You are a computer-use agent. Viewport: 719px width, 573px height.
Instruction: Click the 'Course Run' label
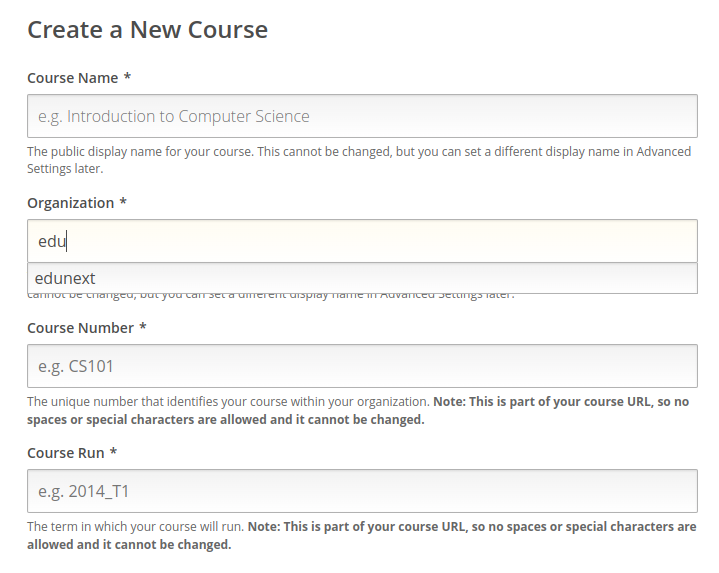[65, 453]
